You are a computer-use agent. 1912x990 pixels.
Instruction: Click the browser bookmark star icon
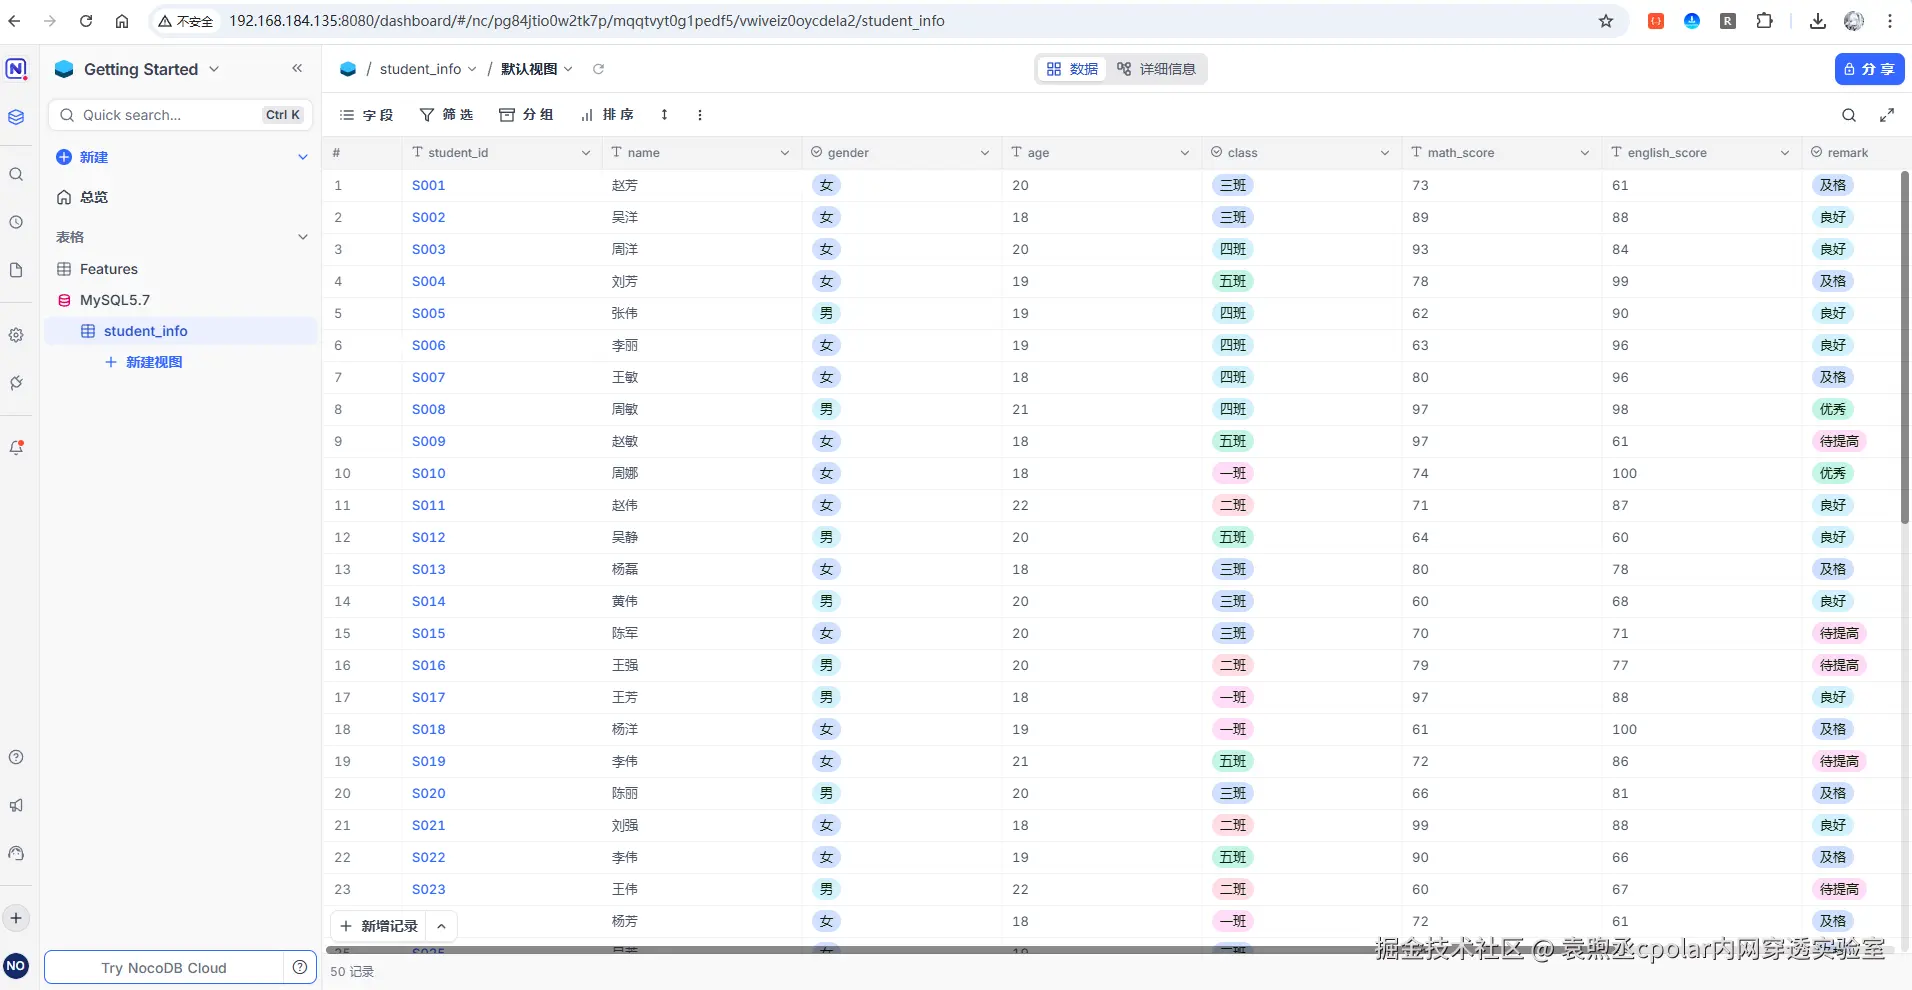click(x=1606, y=21)
